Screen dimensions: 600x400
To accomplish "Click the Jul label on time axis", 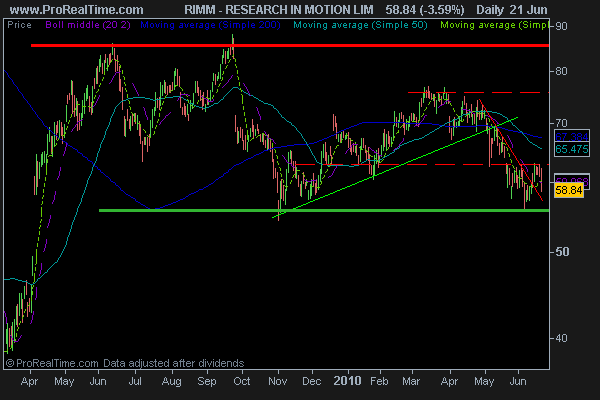I will tap(135, 381).
